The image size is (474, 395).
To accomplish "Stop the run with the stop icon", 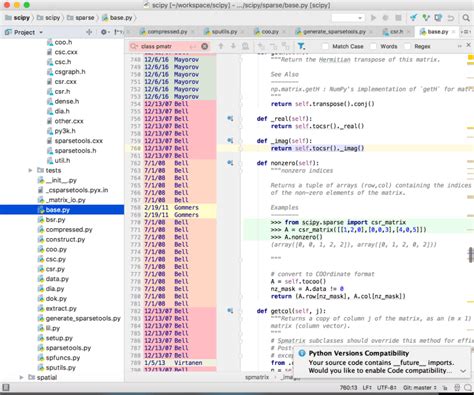I will coord(398,18).
